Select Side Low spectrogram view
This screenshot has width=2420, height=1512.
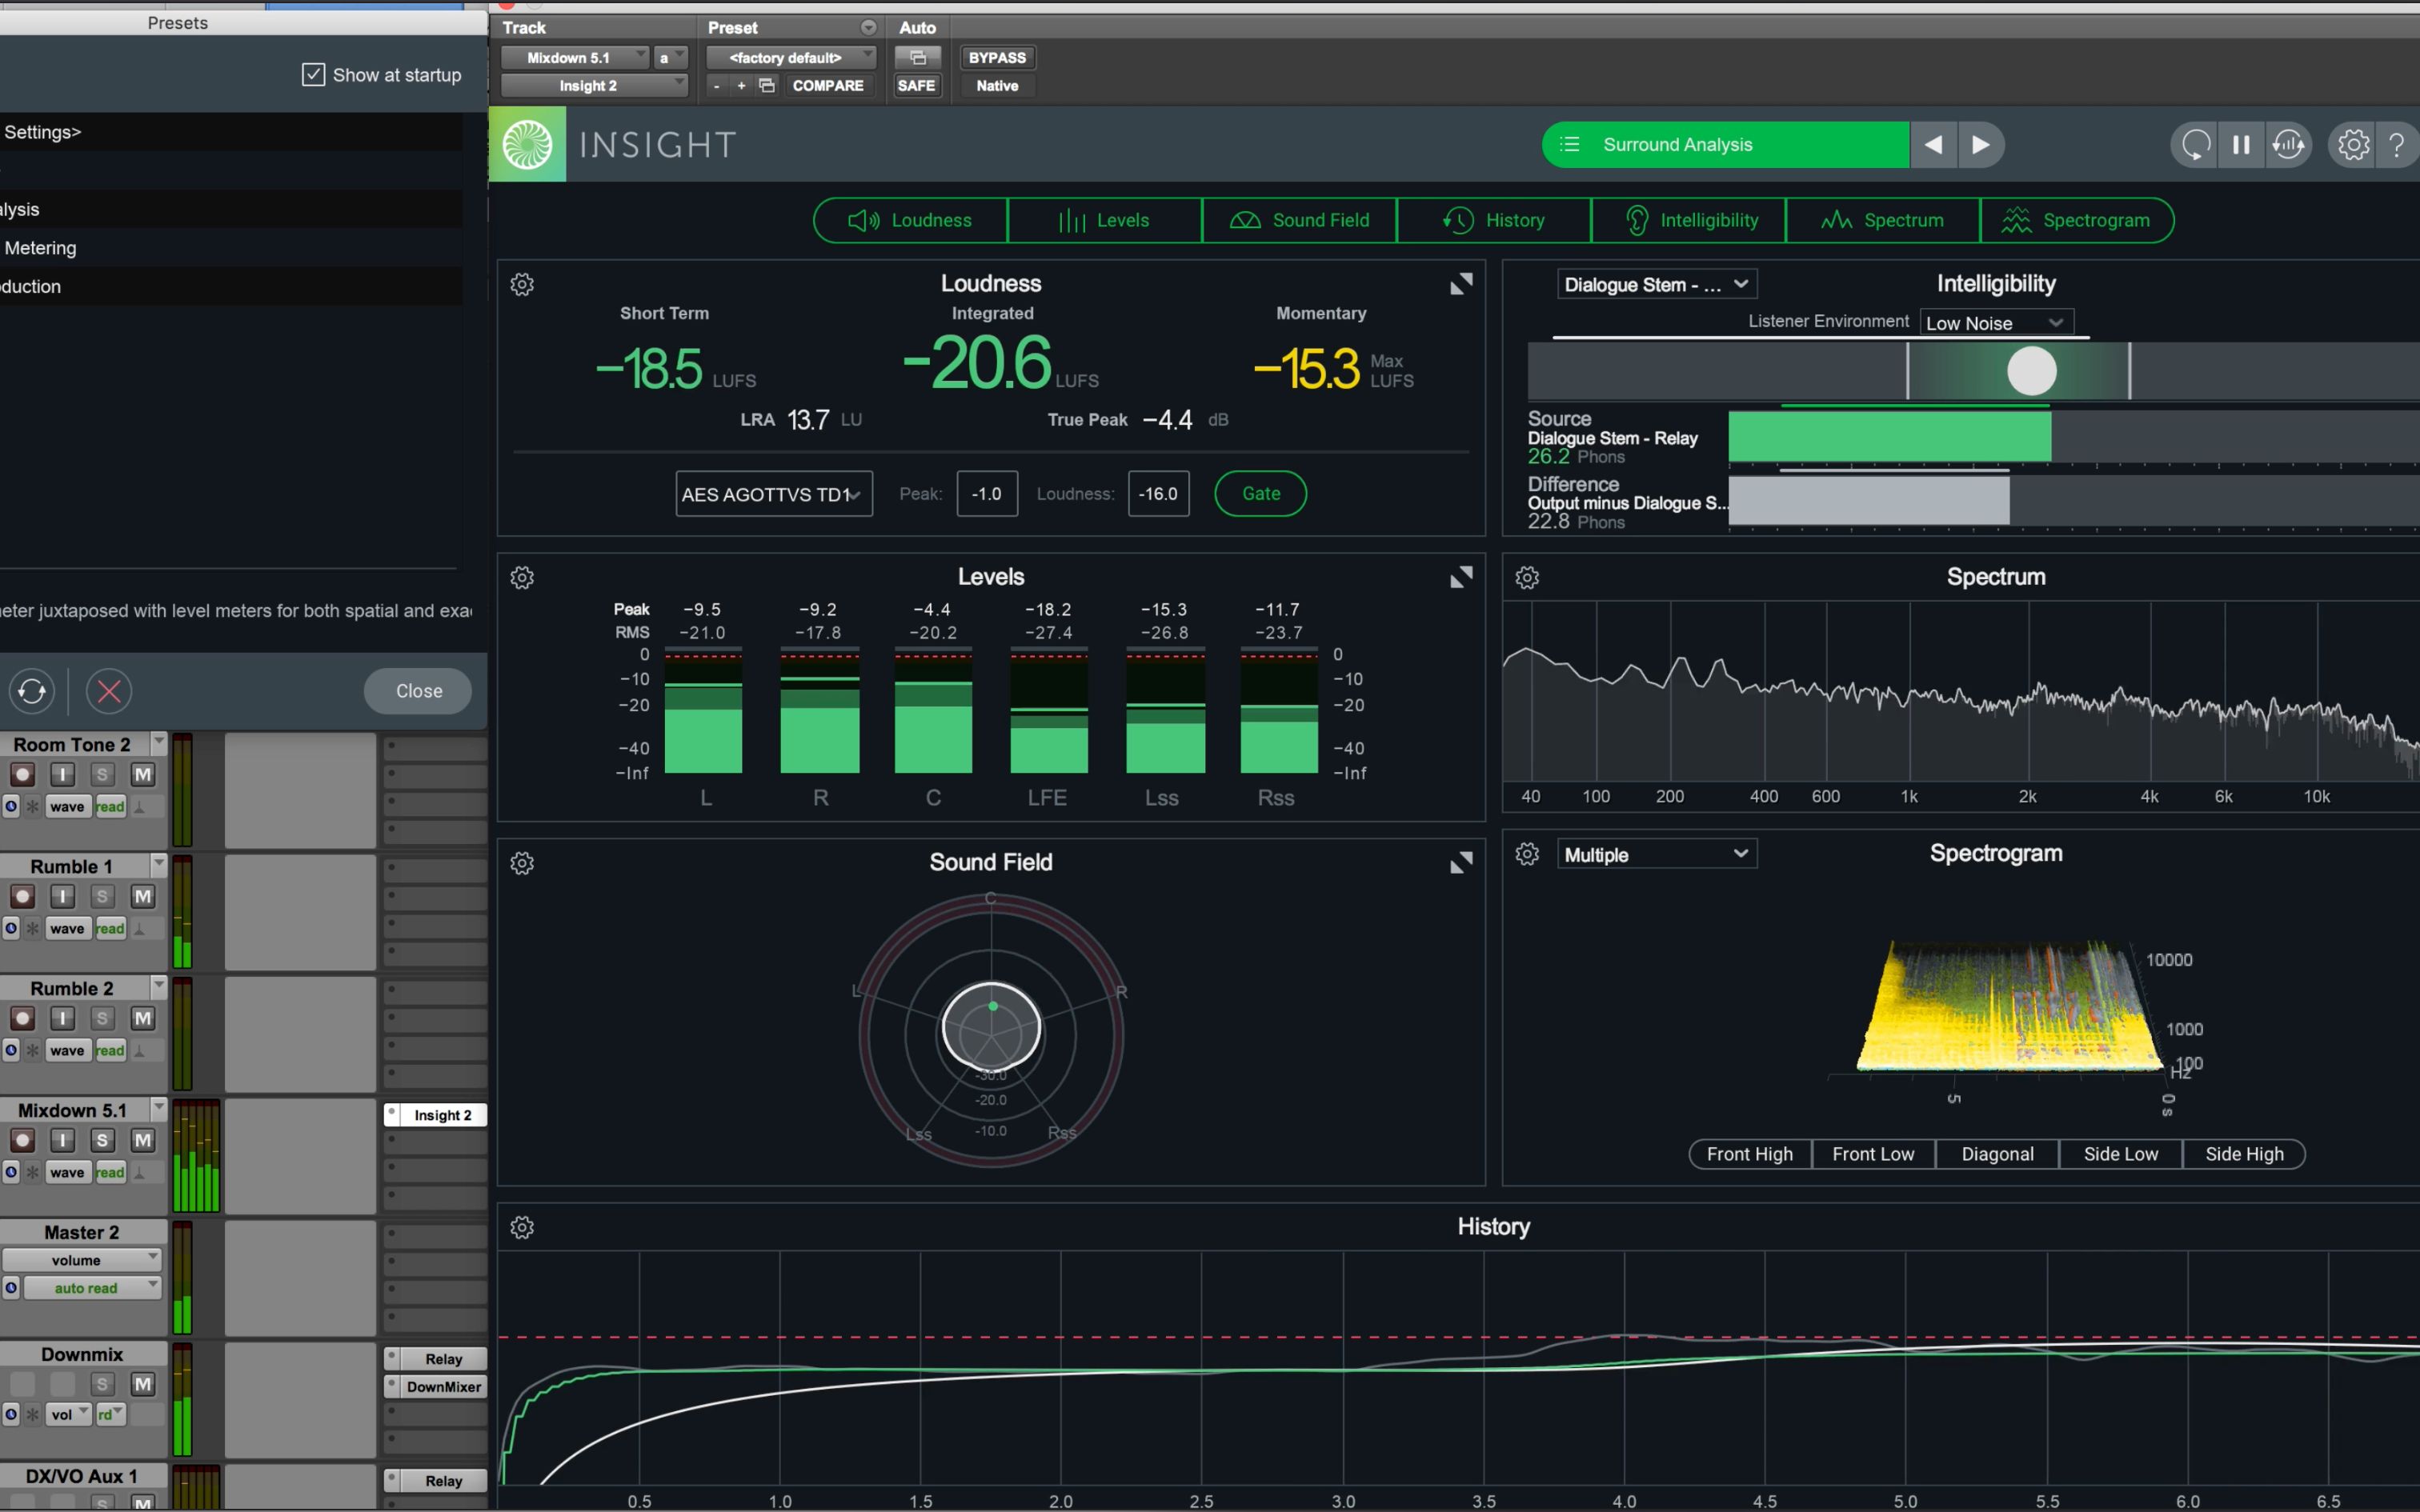coord(2121,1155)
